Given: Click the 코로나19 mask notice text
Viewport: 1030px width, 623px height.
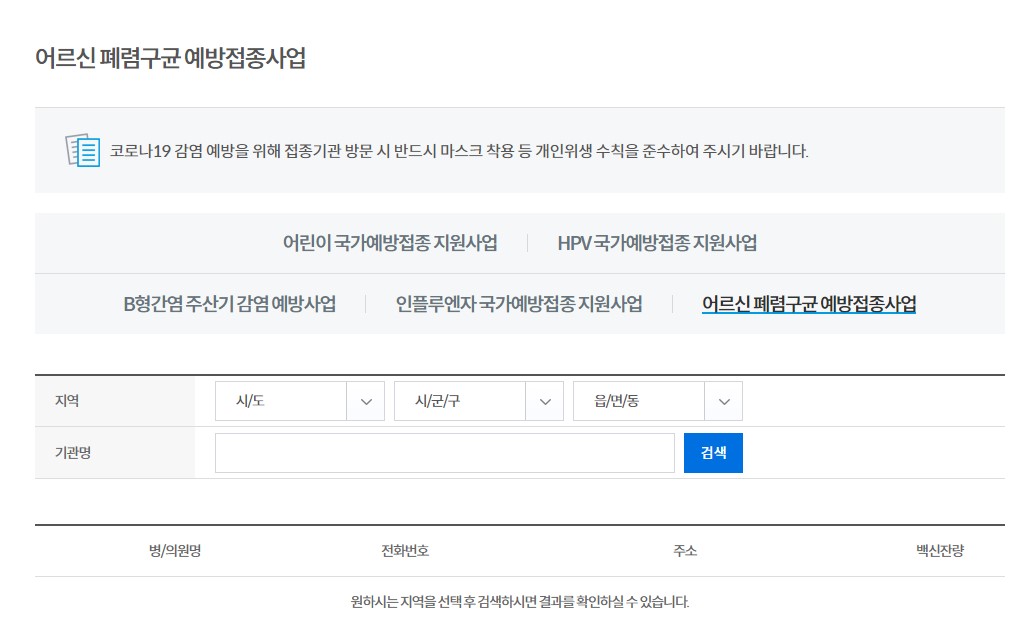Looking at the screenshot, I should pos(459,151).
